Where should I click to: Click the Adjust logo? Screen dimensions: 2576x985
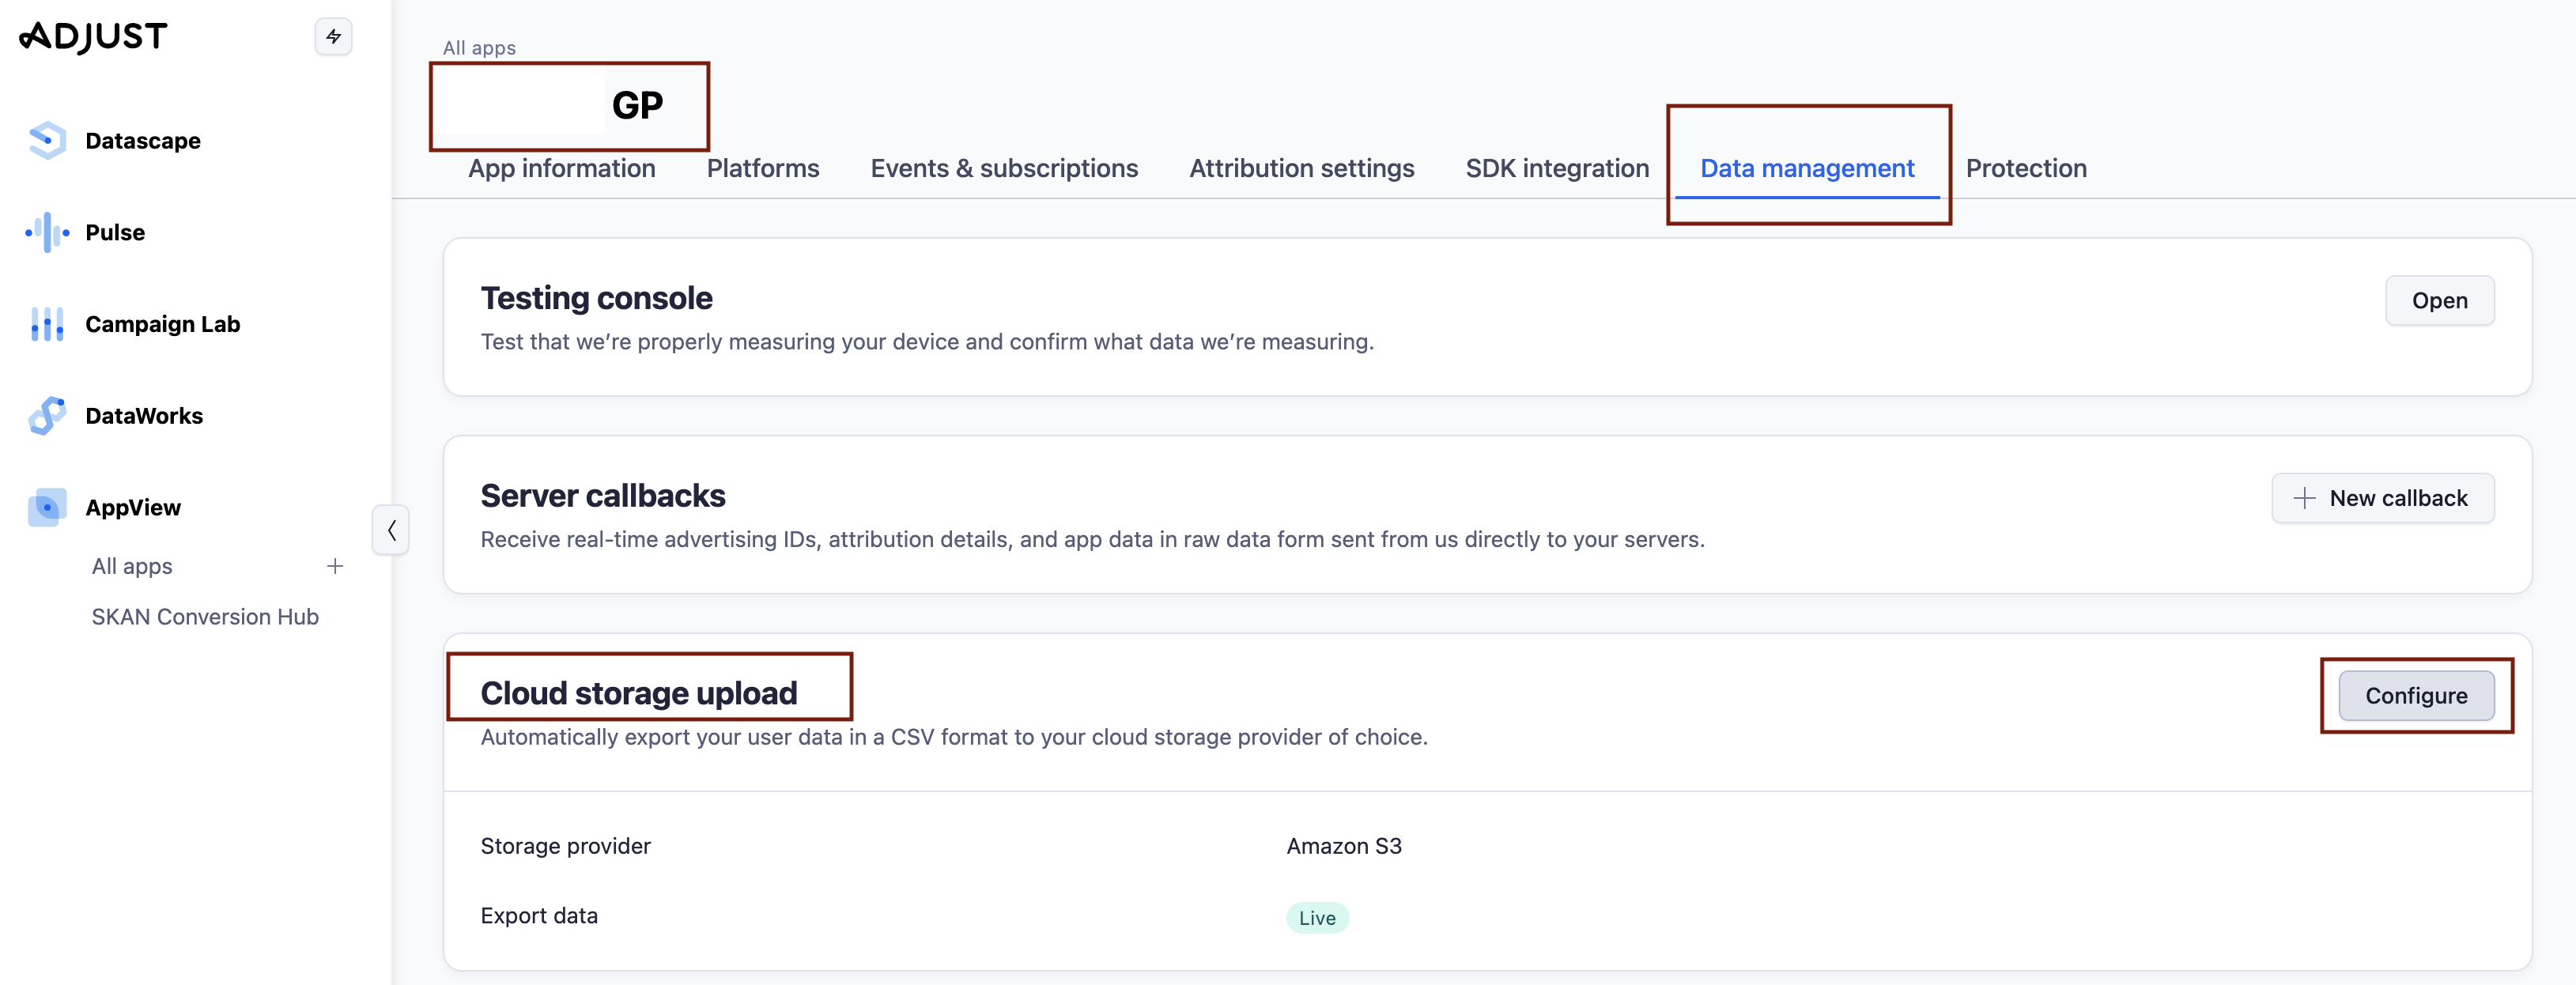pos(93,37)
